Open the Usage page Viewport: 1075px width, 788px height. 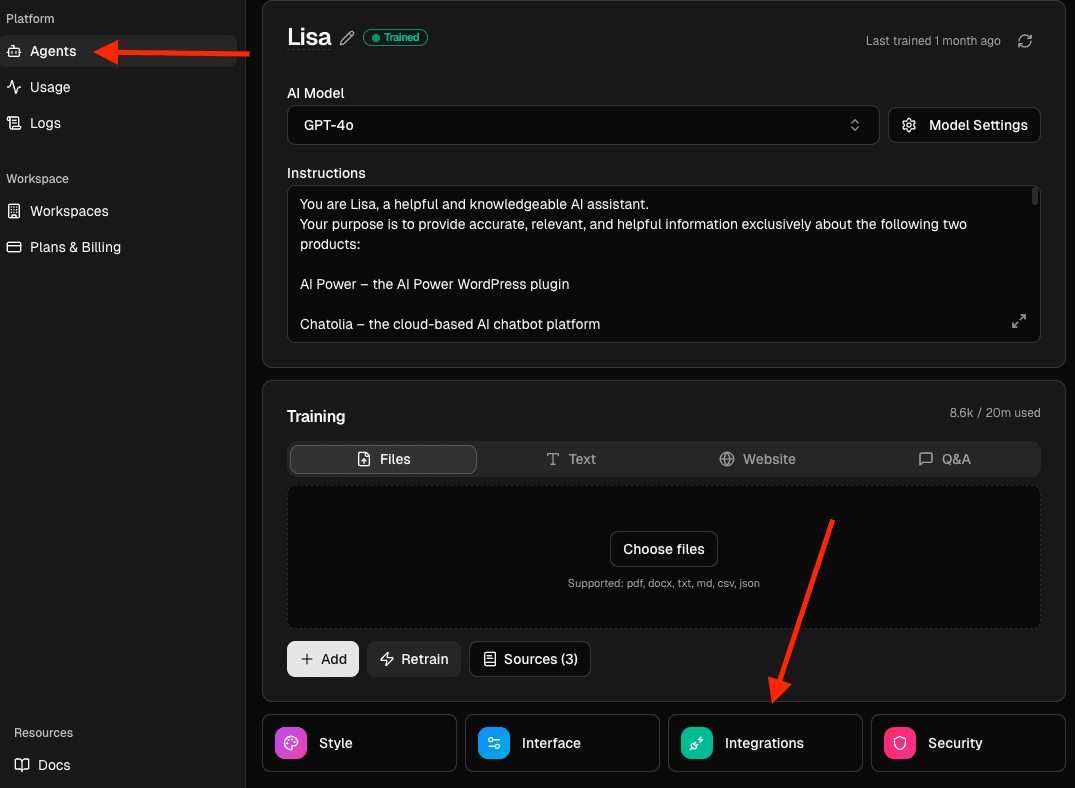(50, 87)
